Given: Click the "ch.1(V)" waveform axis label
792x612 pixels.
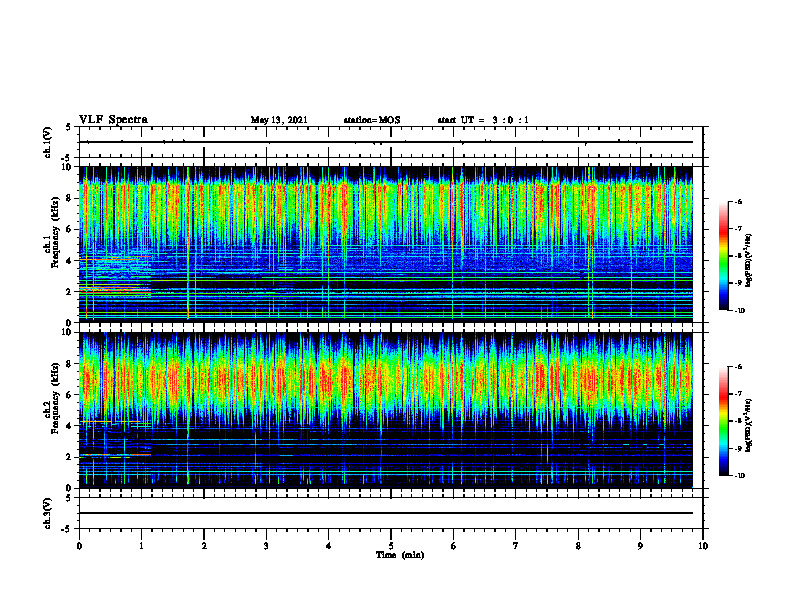Looking at the screenshot, I should pyautogui.click(x=48, y=142).
